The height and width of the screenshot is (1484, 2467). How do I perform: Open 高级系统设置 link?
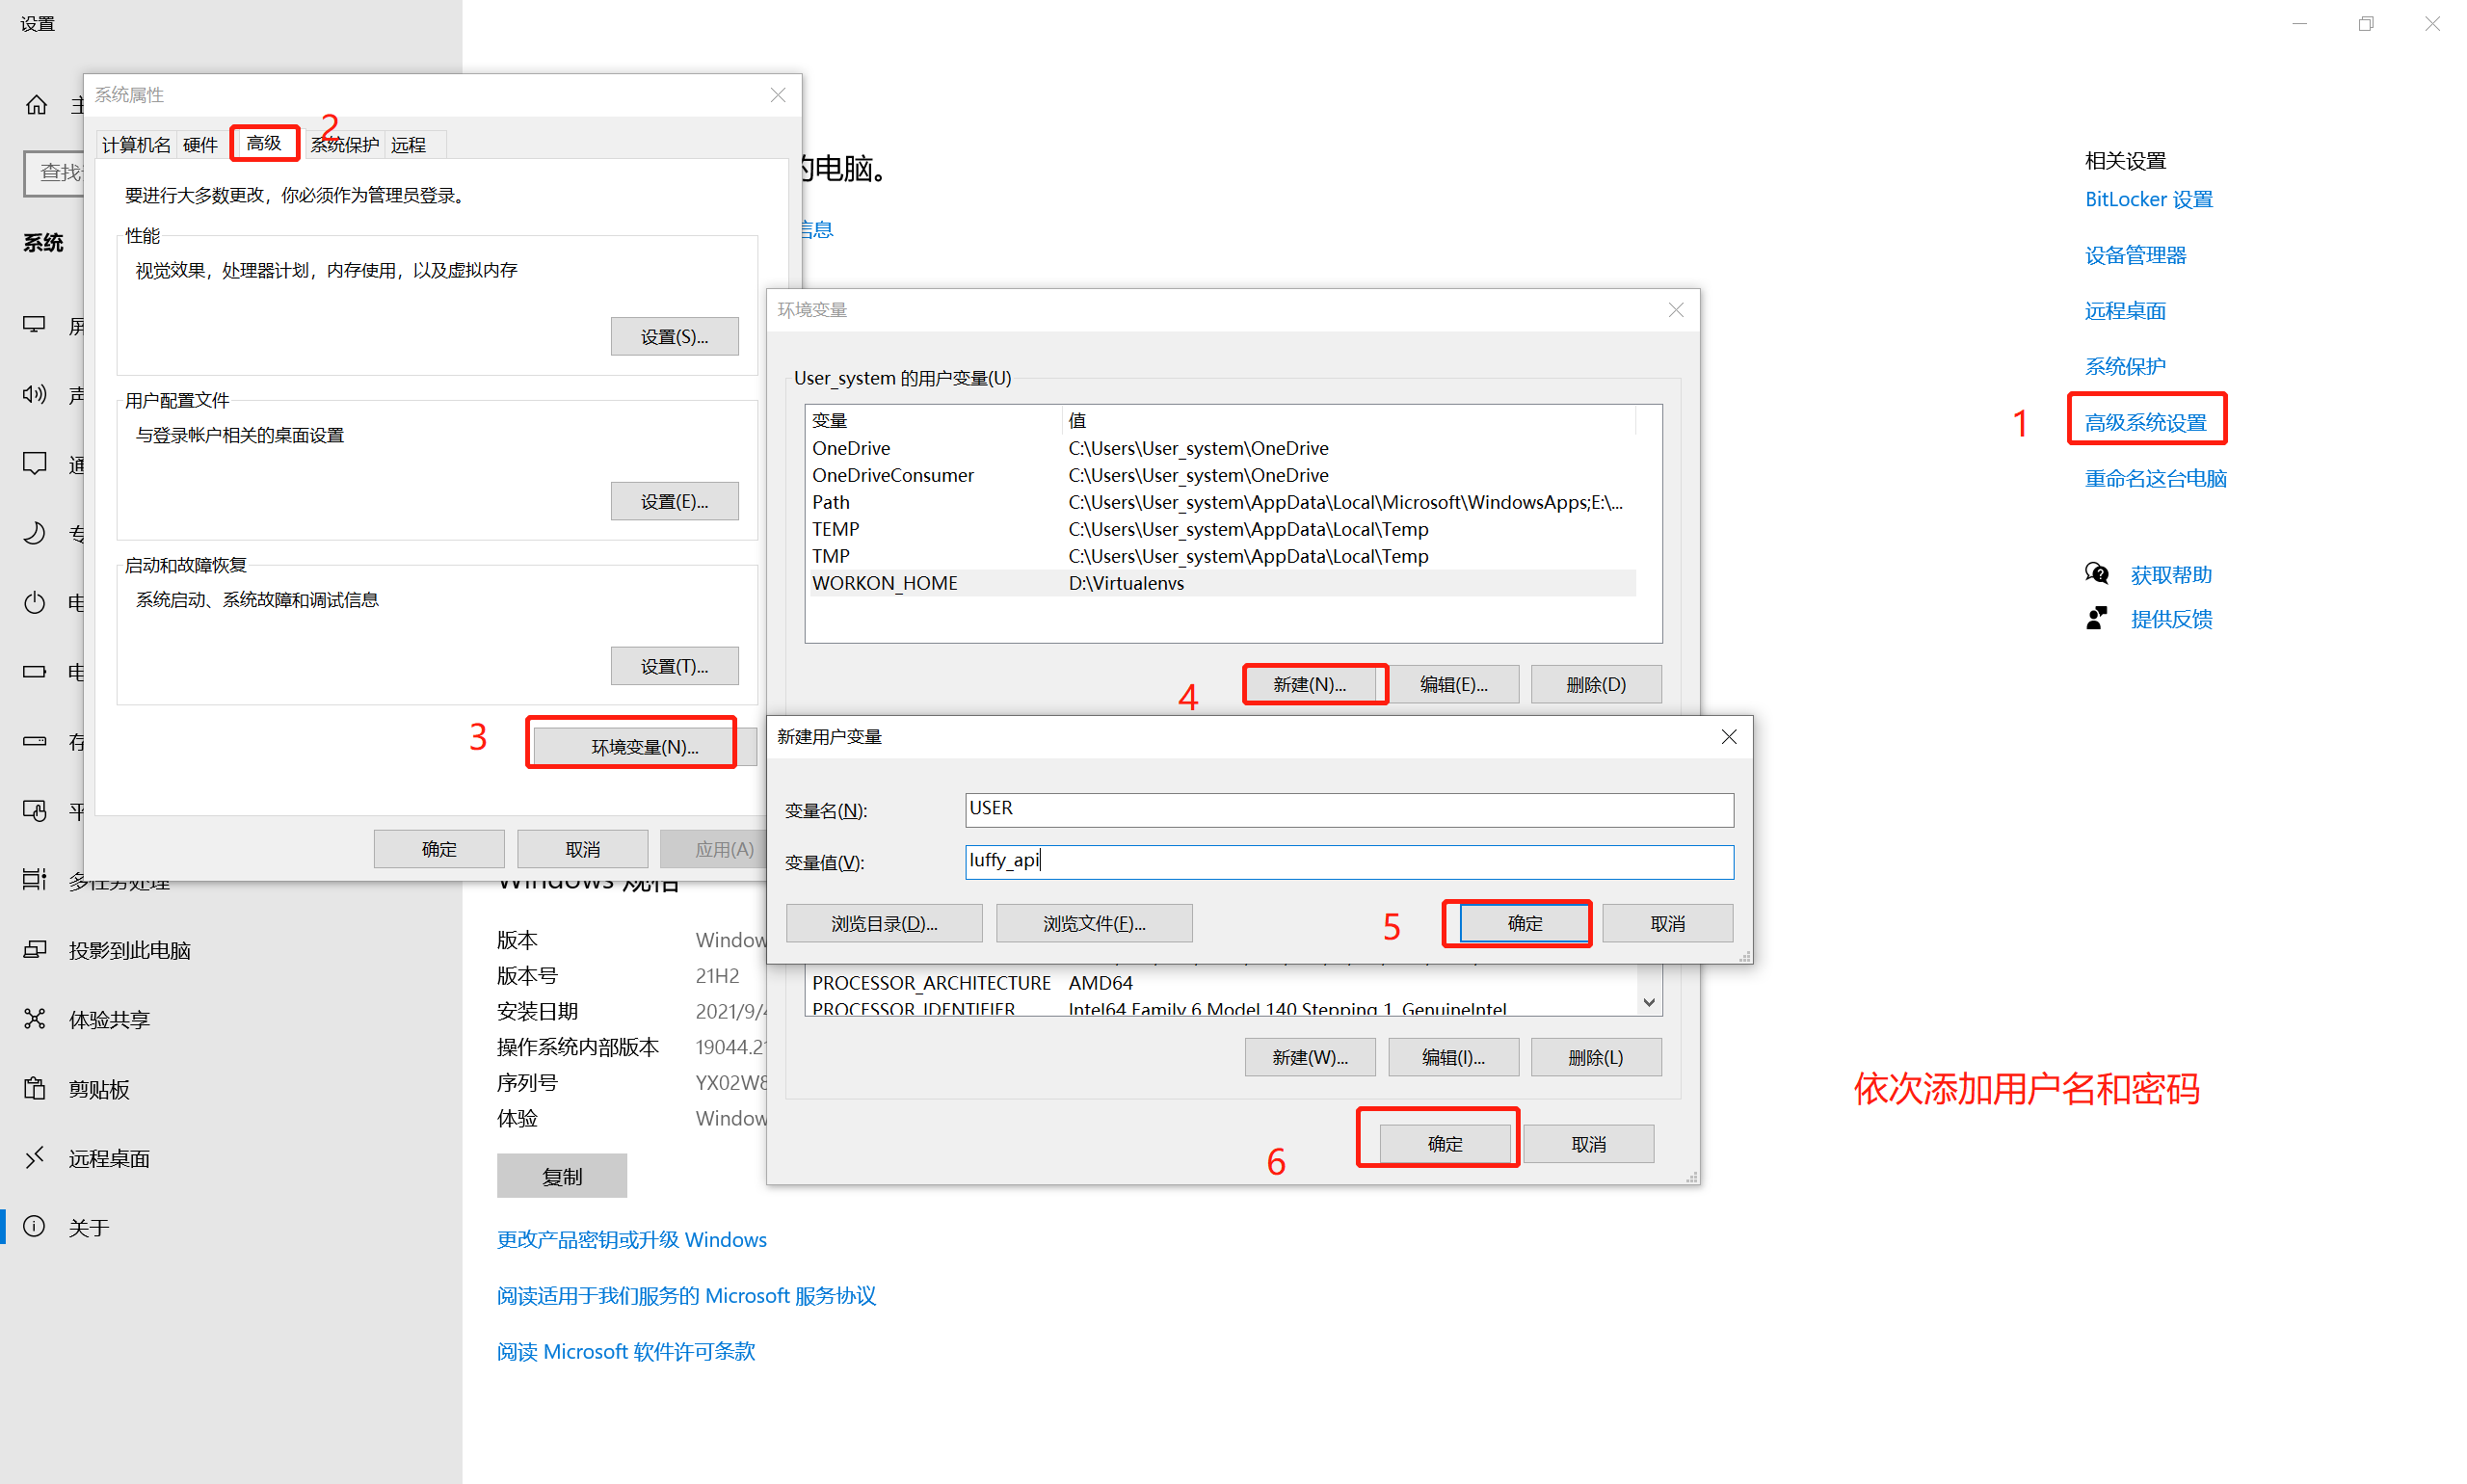tap(2145, 422)
